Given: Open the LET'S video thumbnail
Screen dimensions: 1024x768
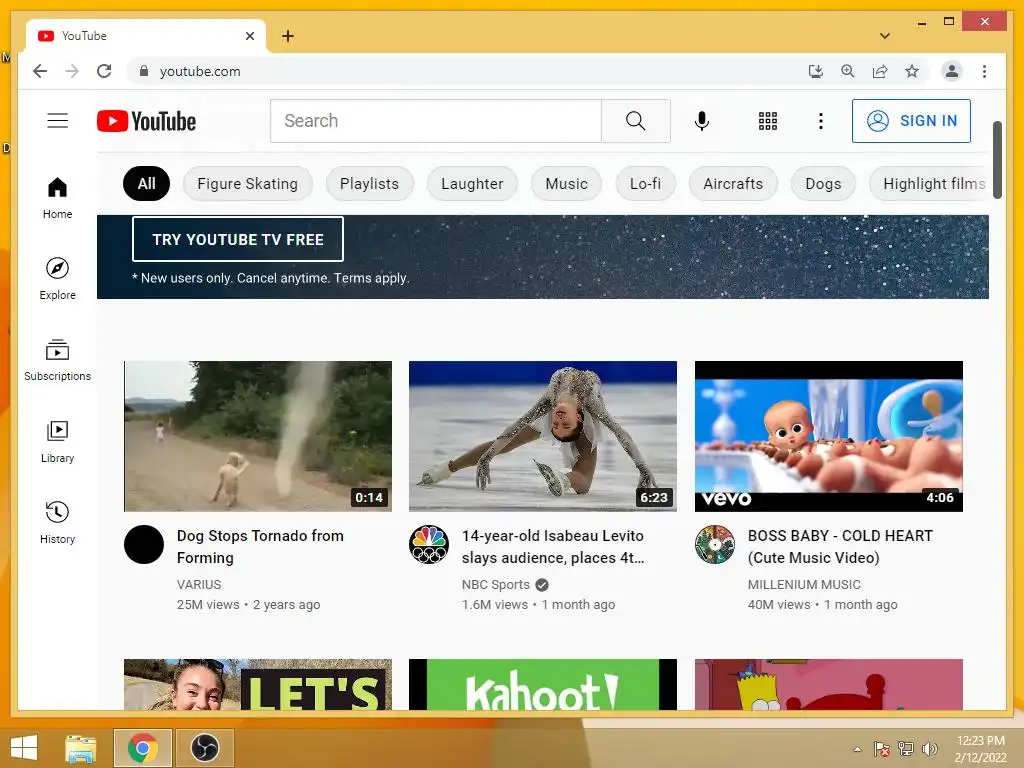Looking at the screenshot, I should click(x=258, y=684).
